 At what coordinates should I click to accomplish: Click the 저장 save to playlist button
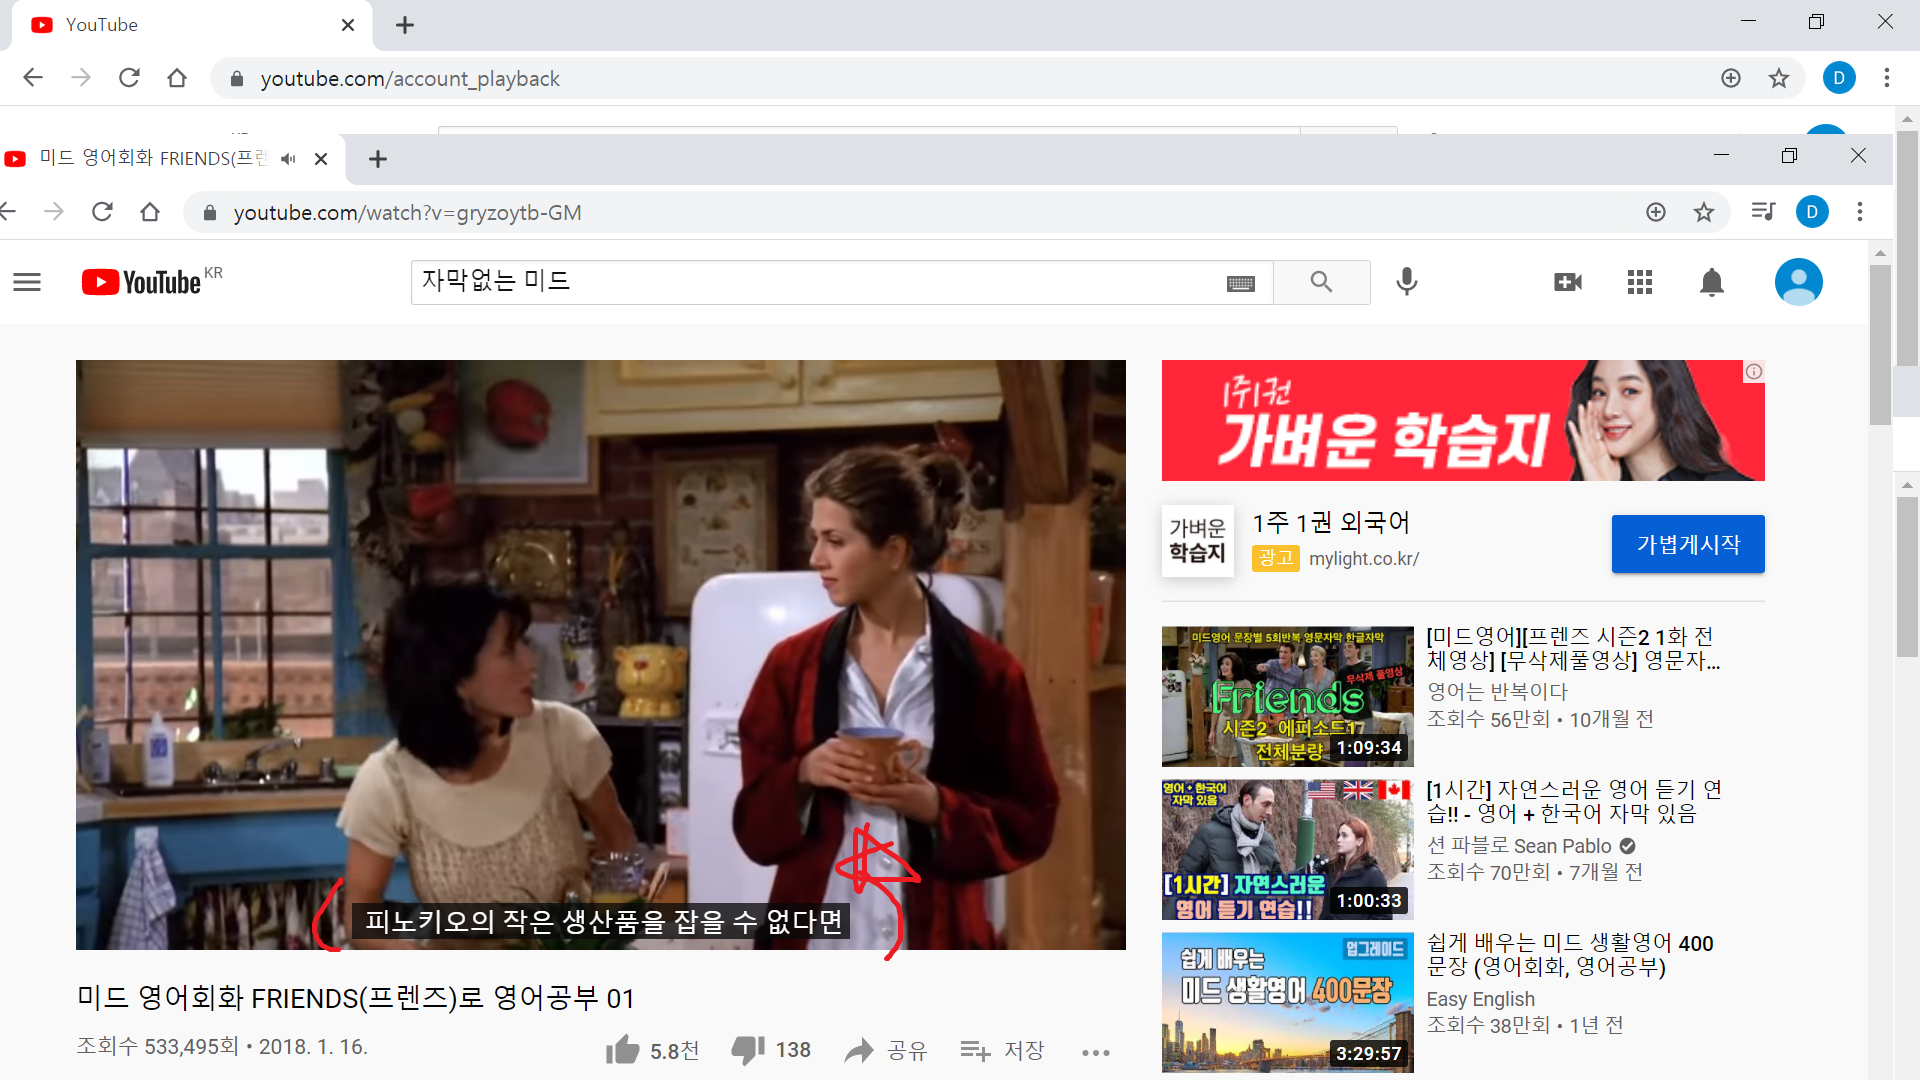pyautogui.click(x=1003, y=1050)
